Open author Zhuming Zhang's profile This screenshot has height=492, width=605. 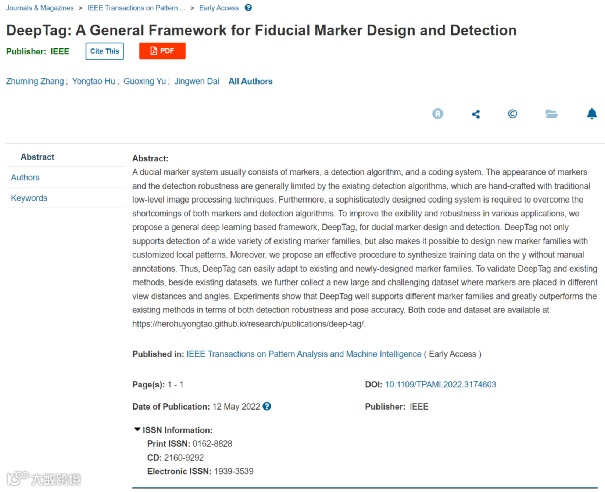click(x=36, y=81)
